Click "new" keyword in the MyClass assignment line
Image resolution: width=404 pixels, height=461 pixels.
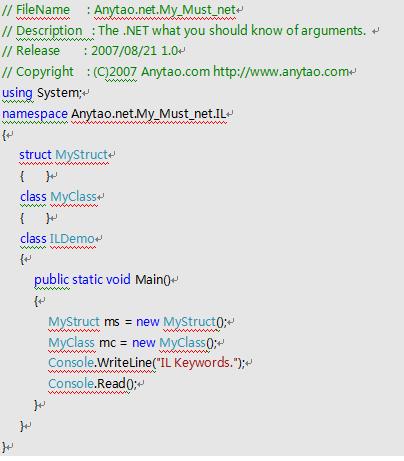pos(144,343)
